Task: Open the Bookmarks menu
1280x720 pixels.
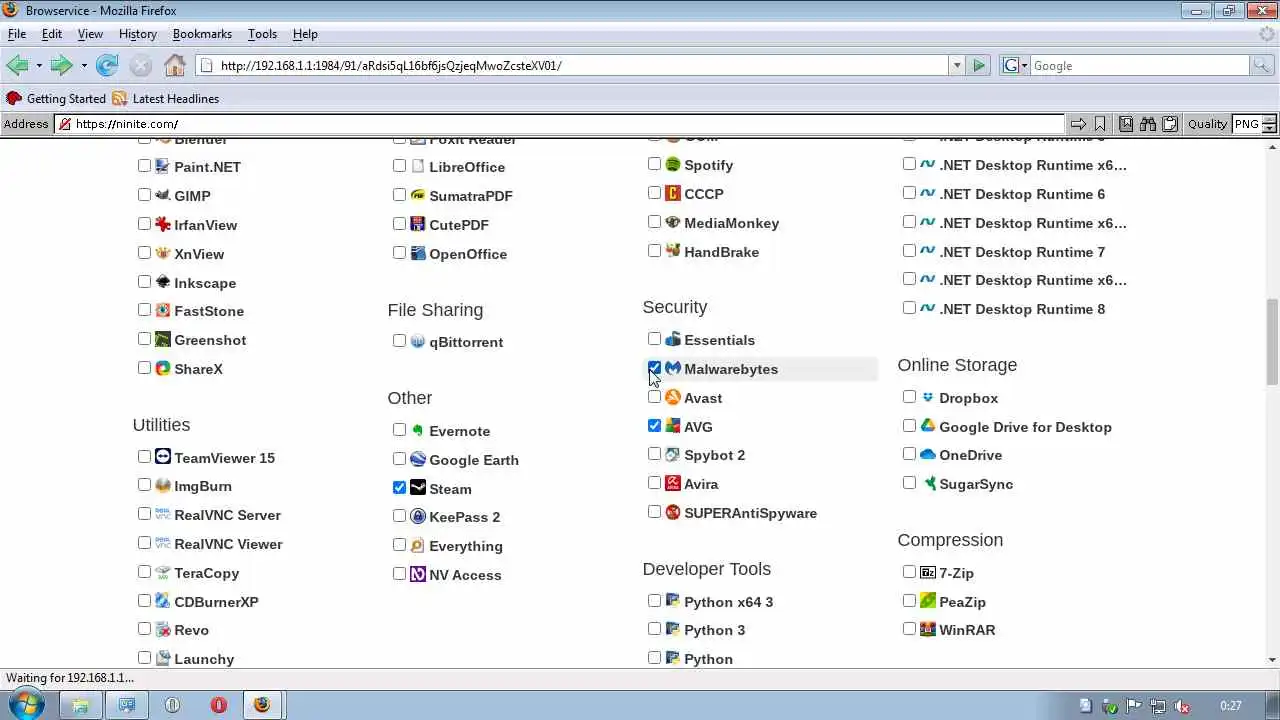Action: tap(202, 34)
